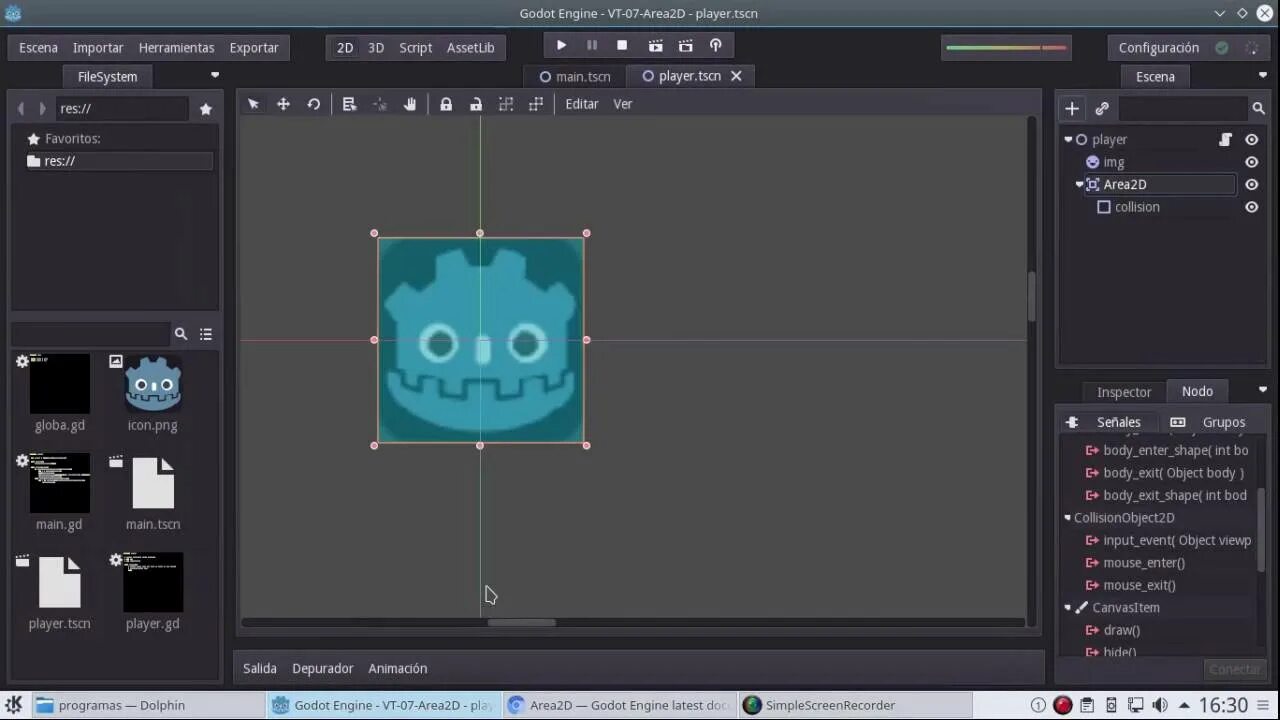Open the Animación panel

click(x=398, y=668)
